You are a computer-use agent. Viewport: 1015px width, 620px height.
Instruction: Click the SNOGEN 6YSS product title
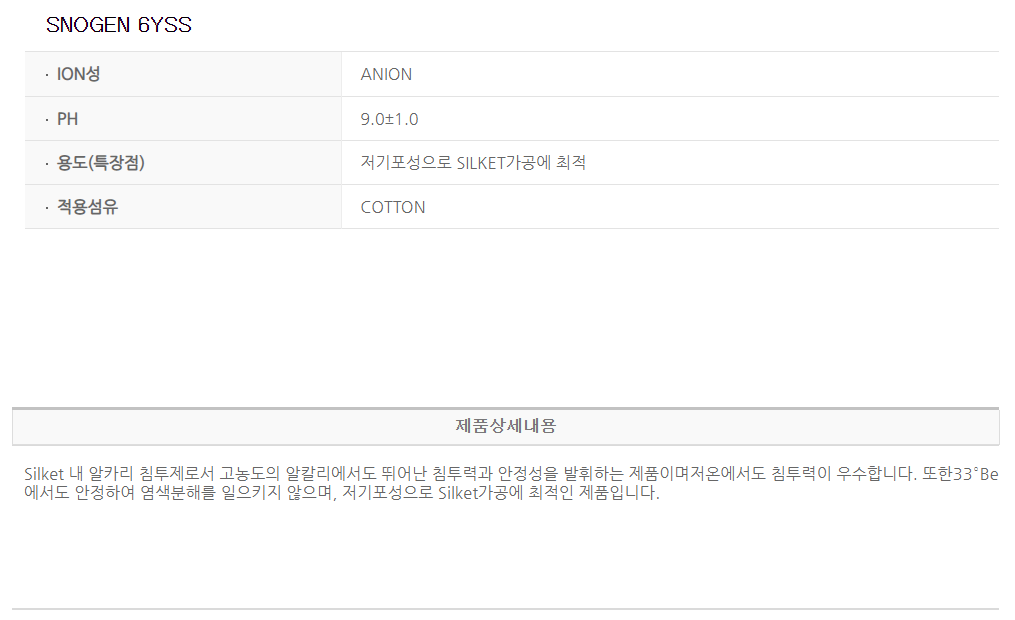pos(119,26)
